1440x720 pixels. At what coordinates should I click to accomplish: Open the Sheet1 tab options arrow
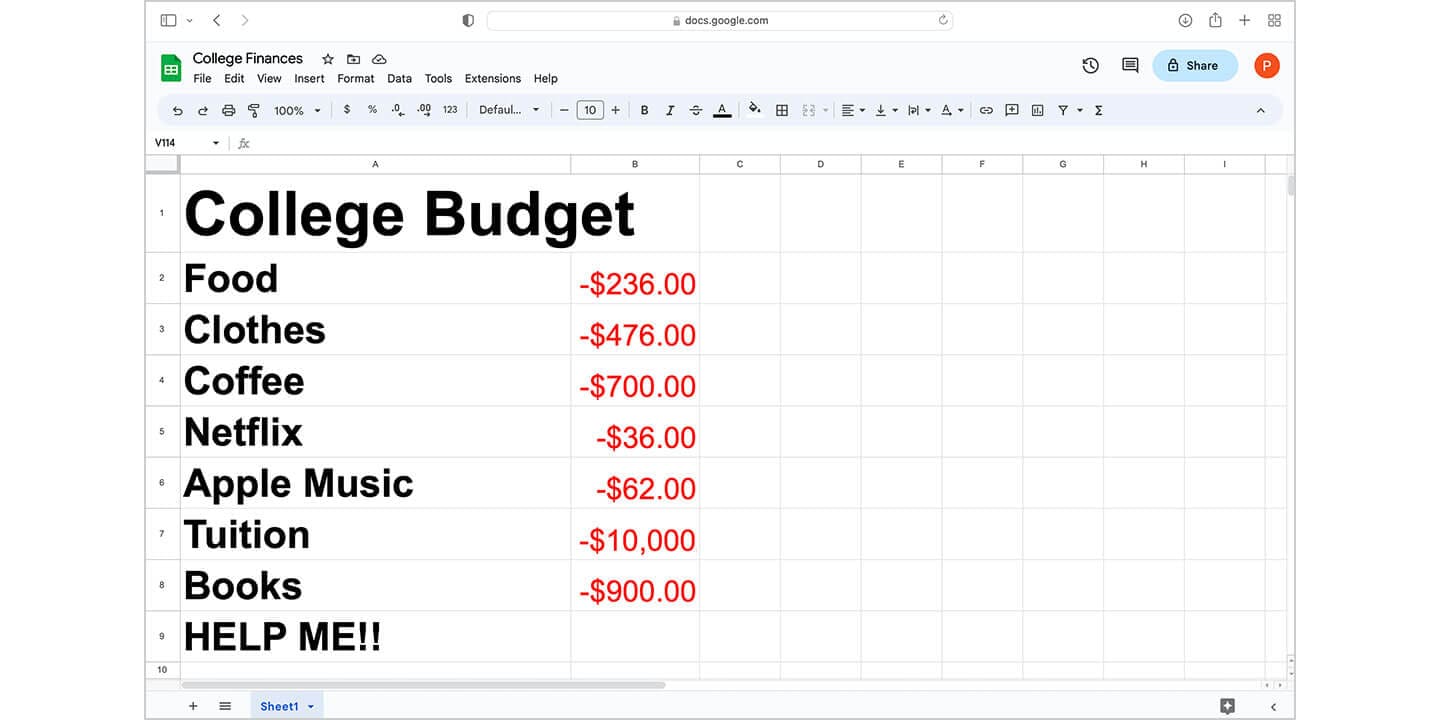pos(311,707)
